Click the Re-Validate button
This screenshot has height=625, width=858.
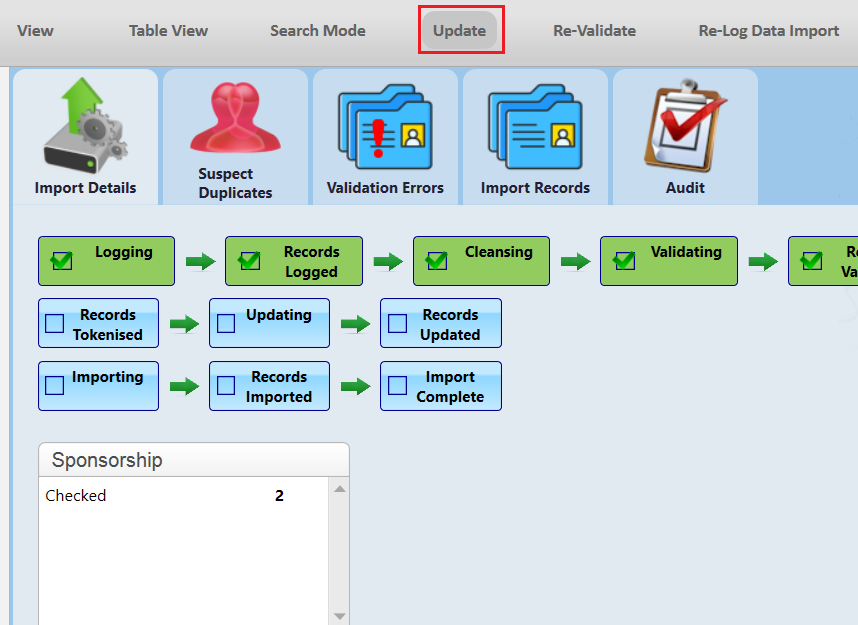(595, 31)
